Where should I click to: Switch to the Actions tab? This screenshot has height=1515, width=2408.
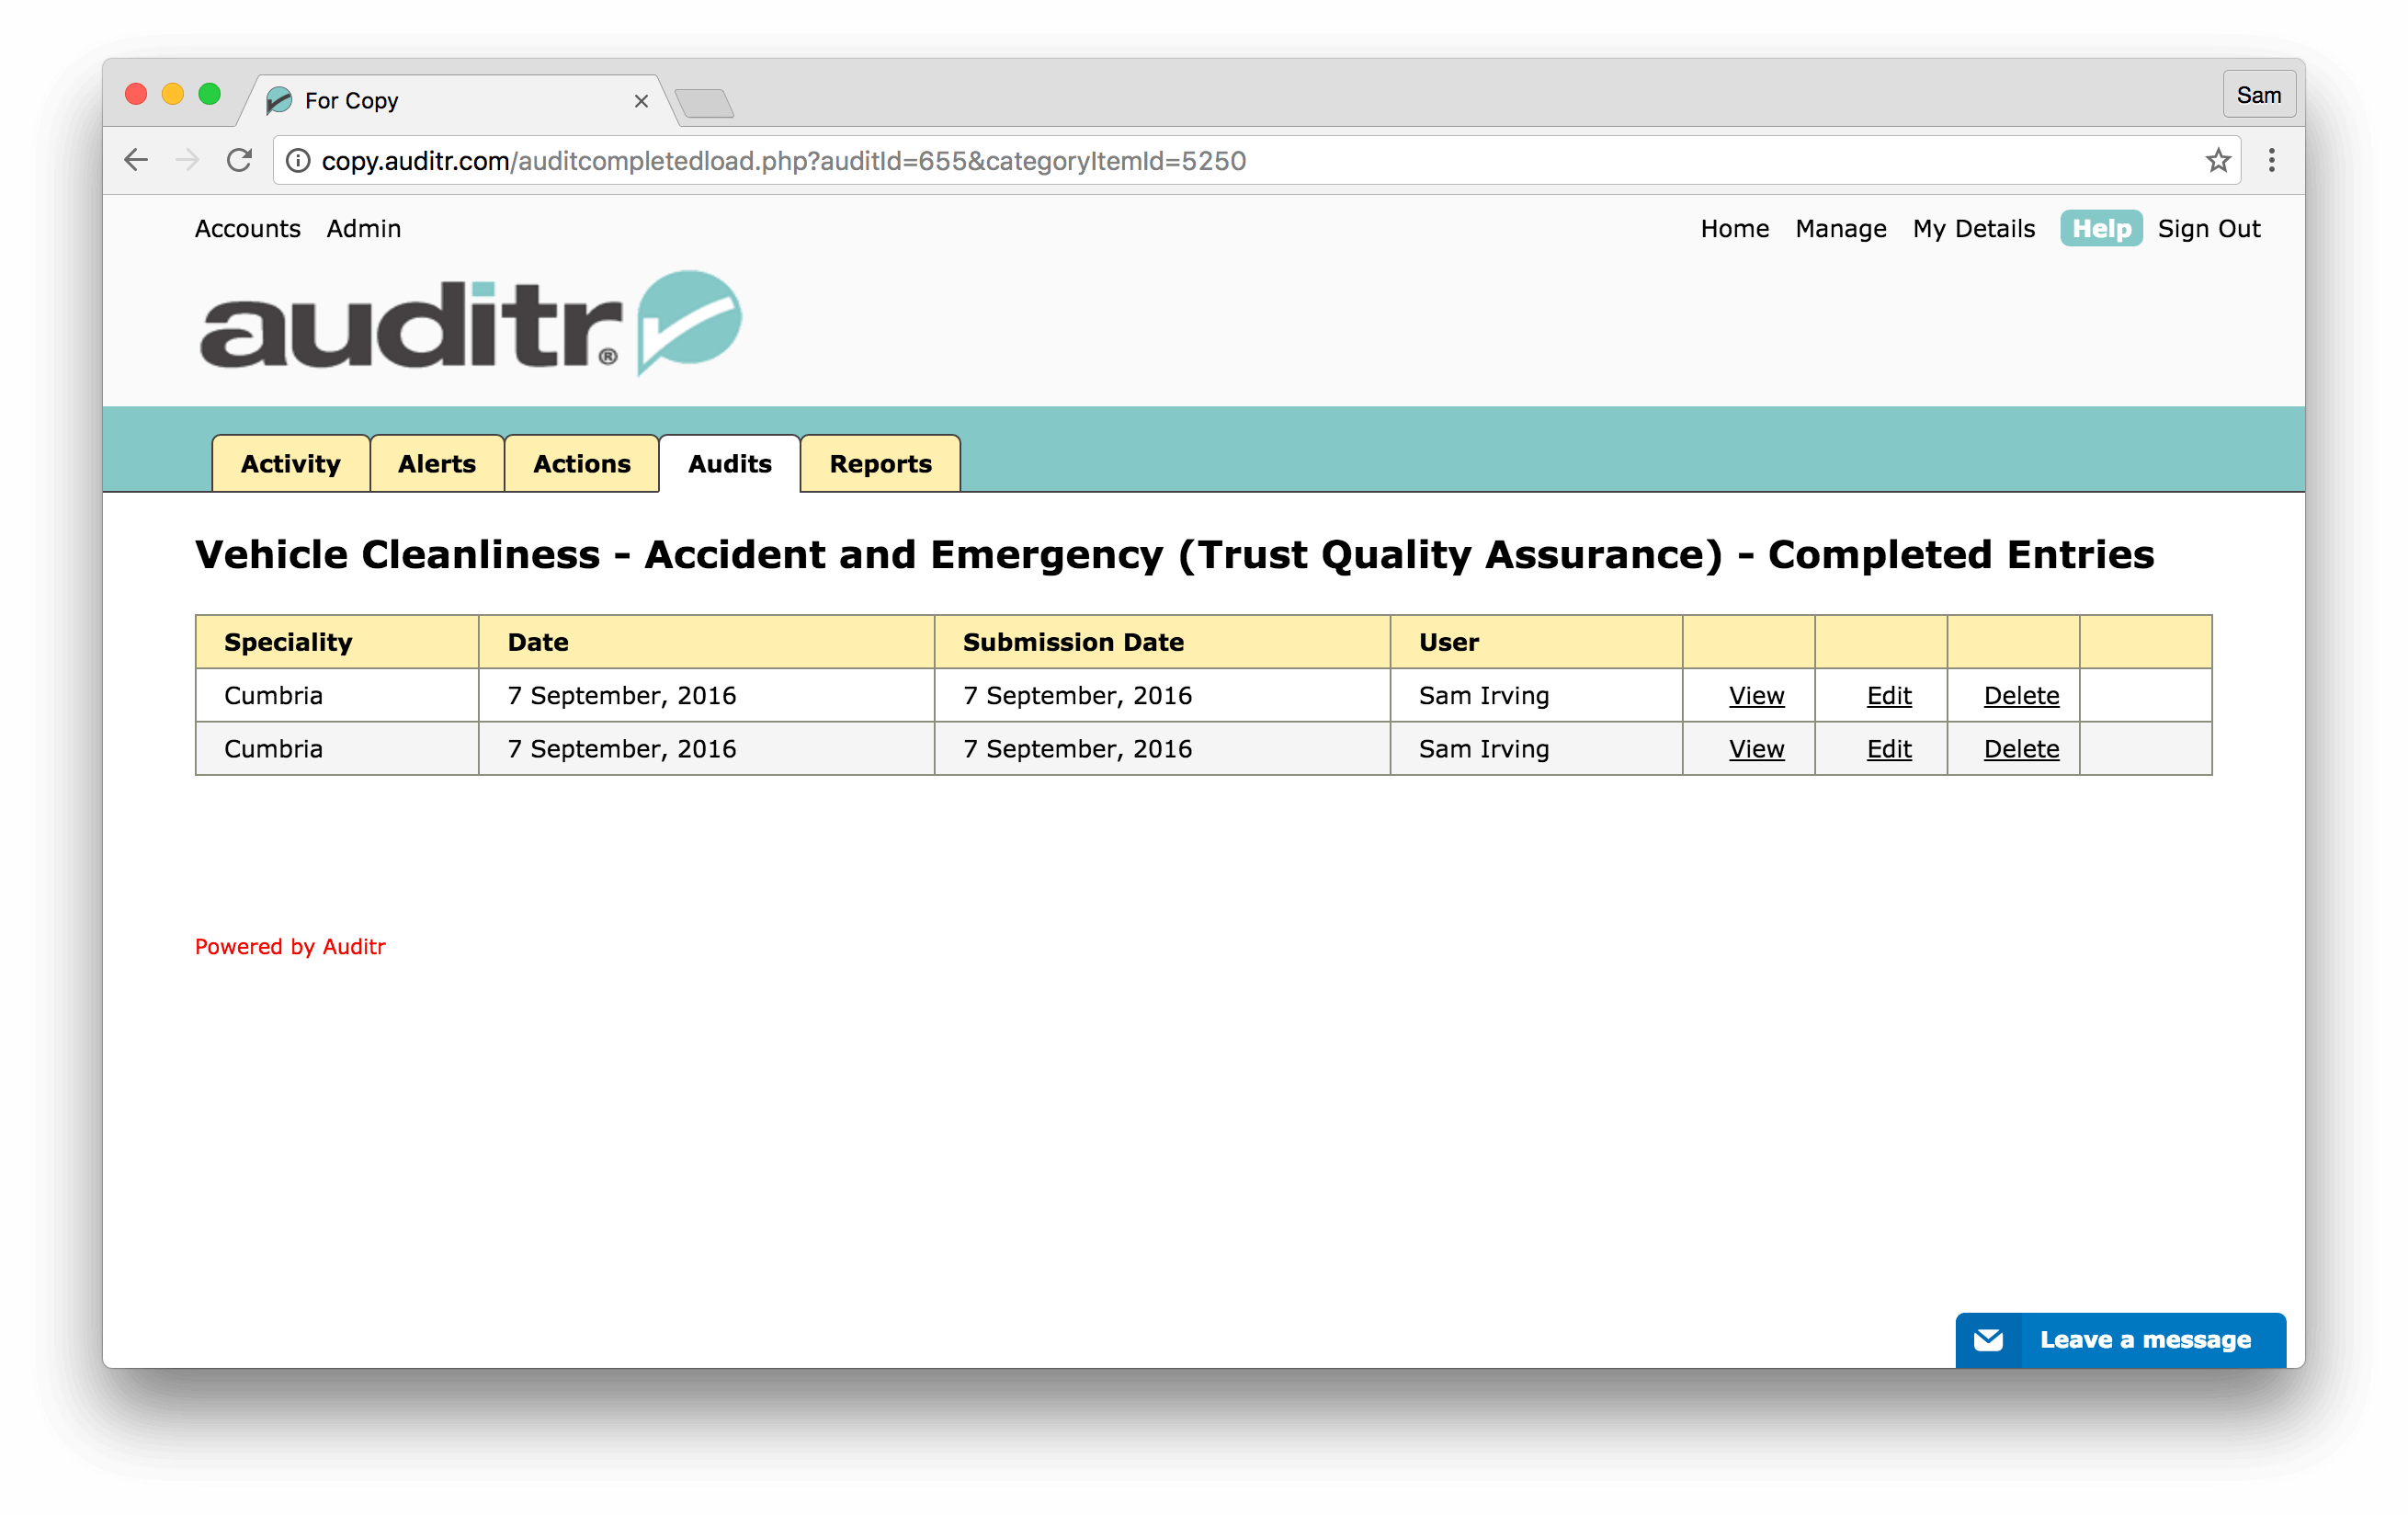pyautogui.click(x=582, y=464)
